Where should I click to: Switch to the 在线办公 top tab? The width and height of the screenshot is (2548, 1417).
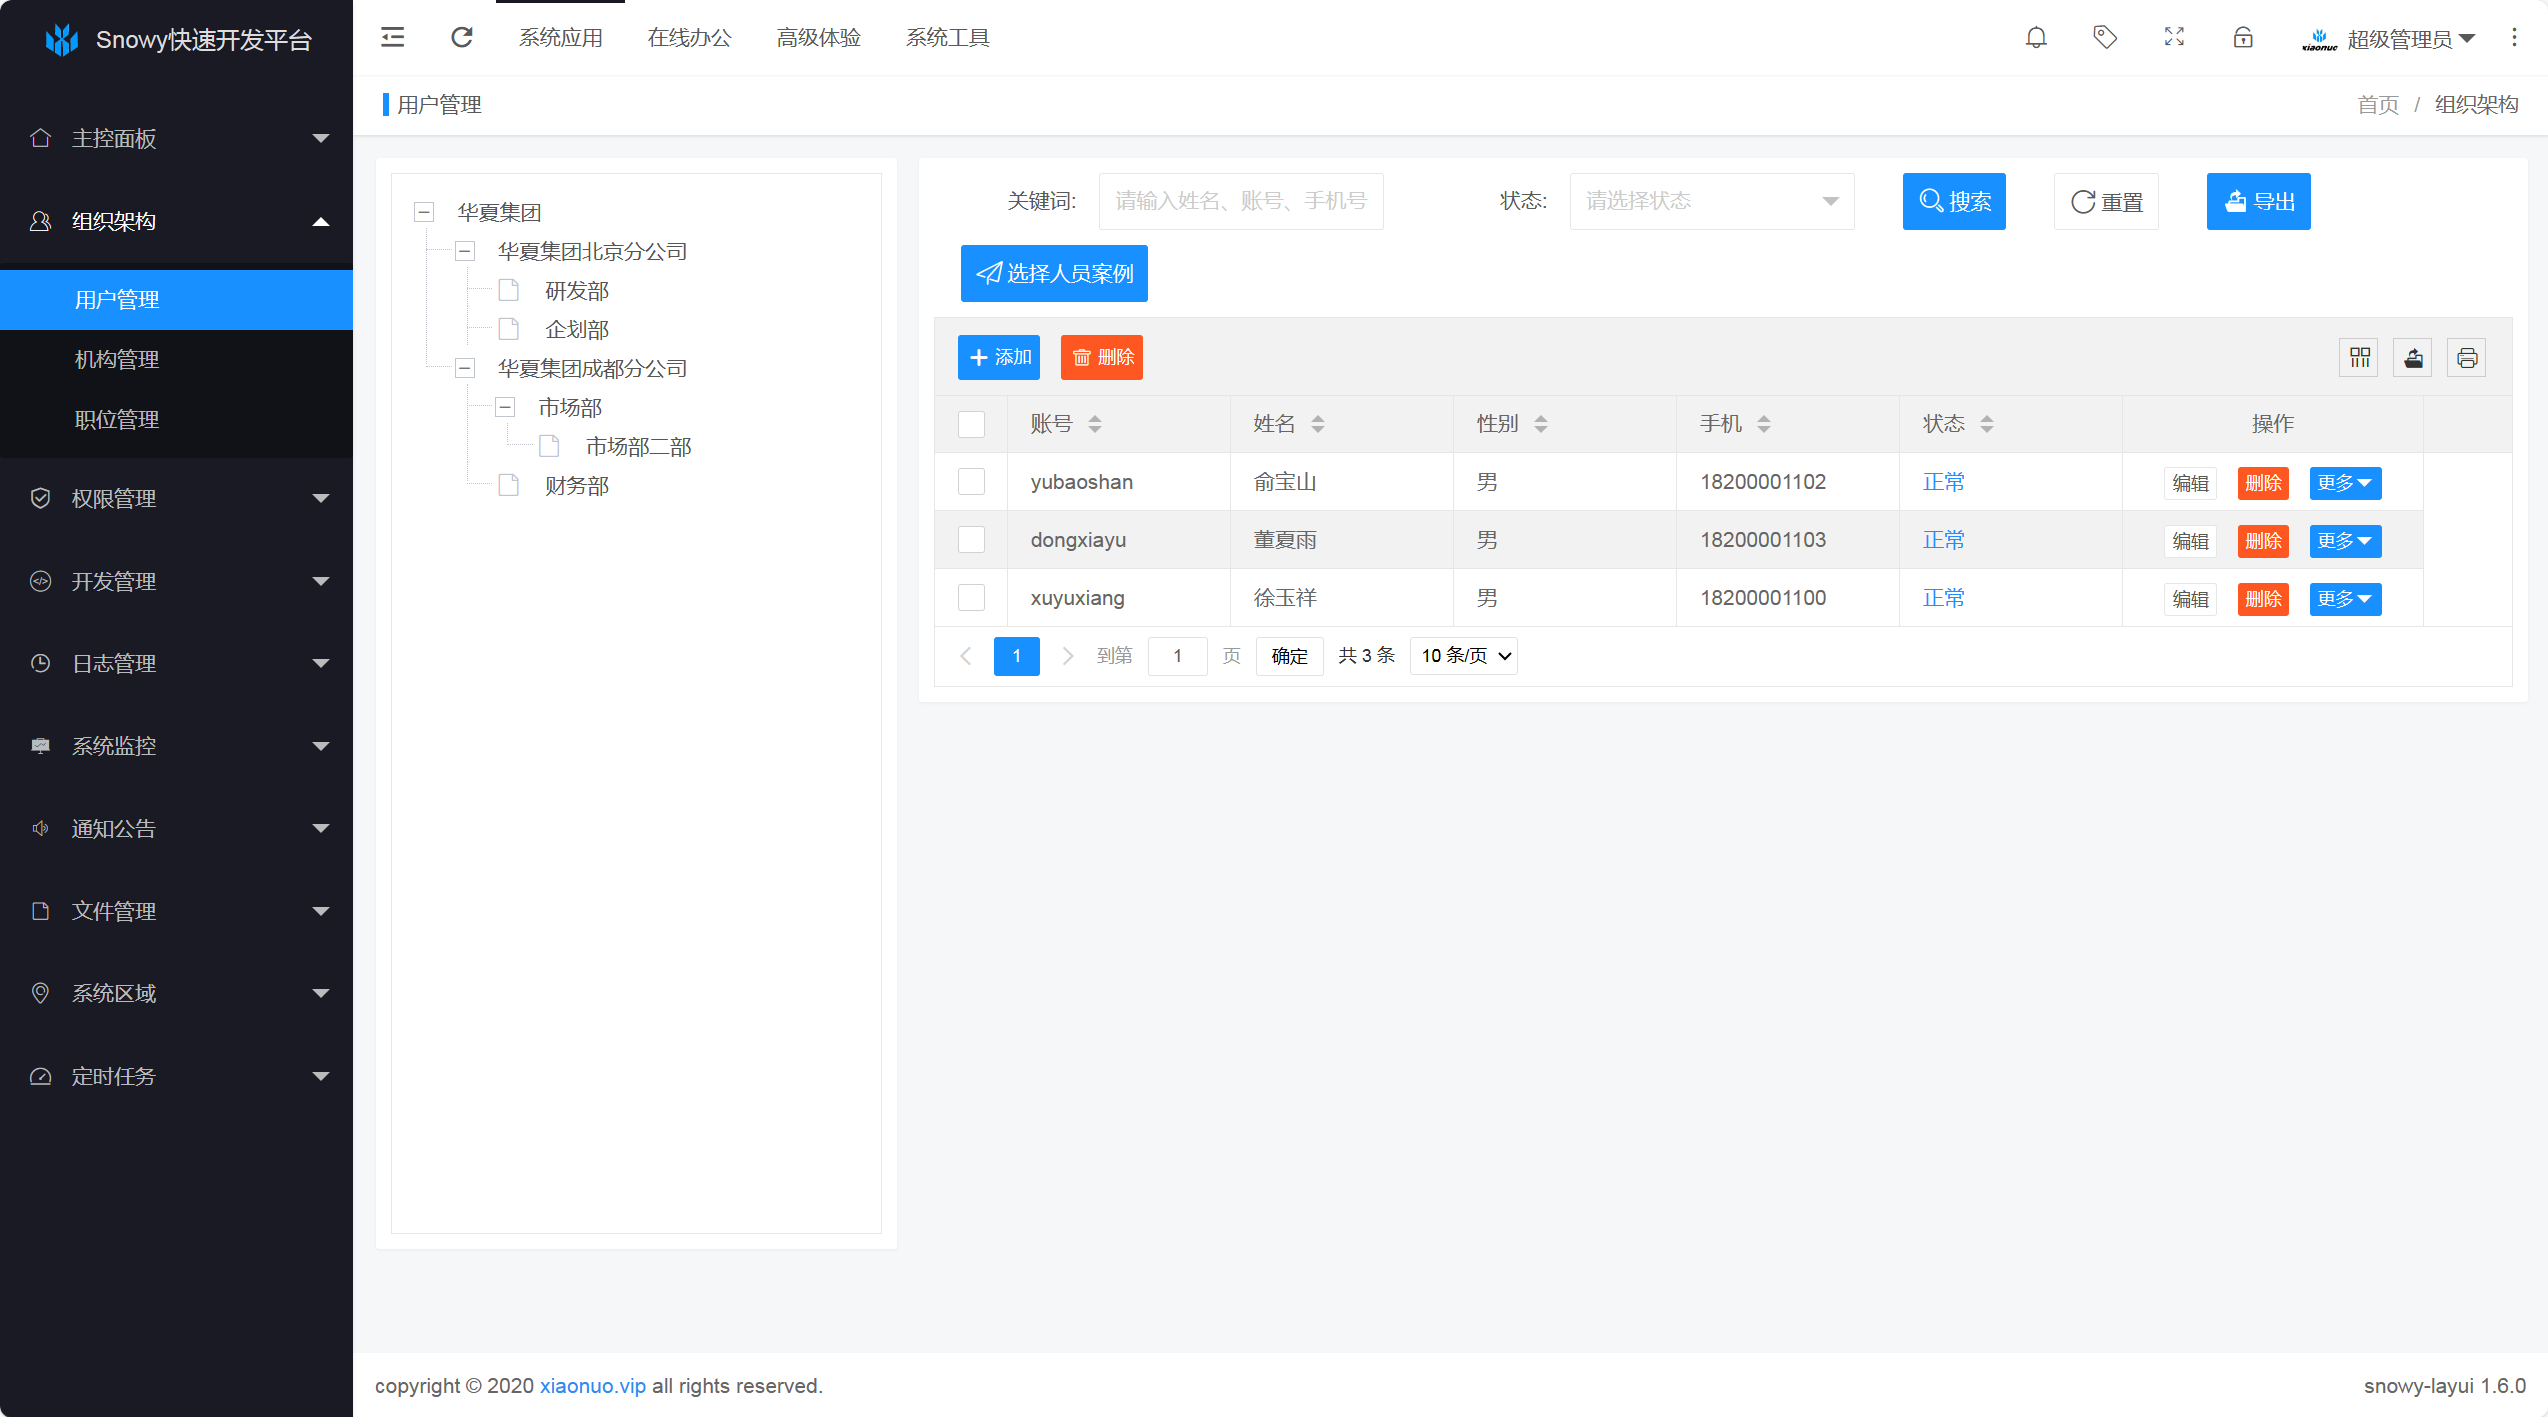tap(689, 38)
